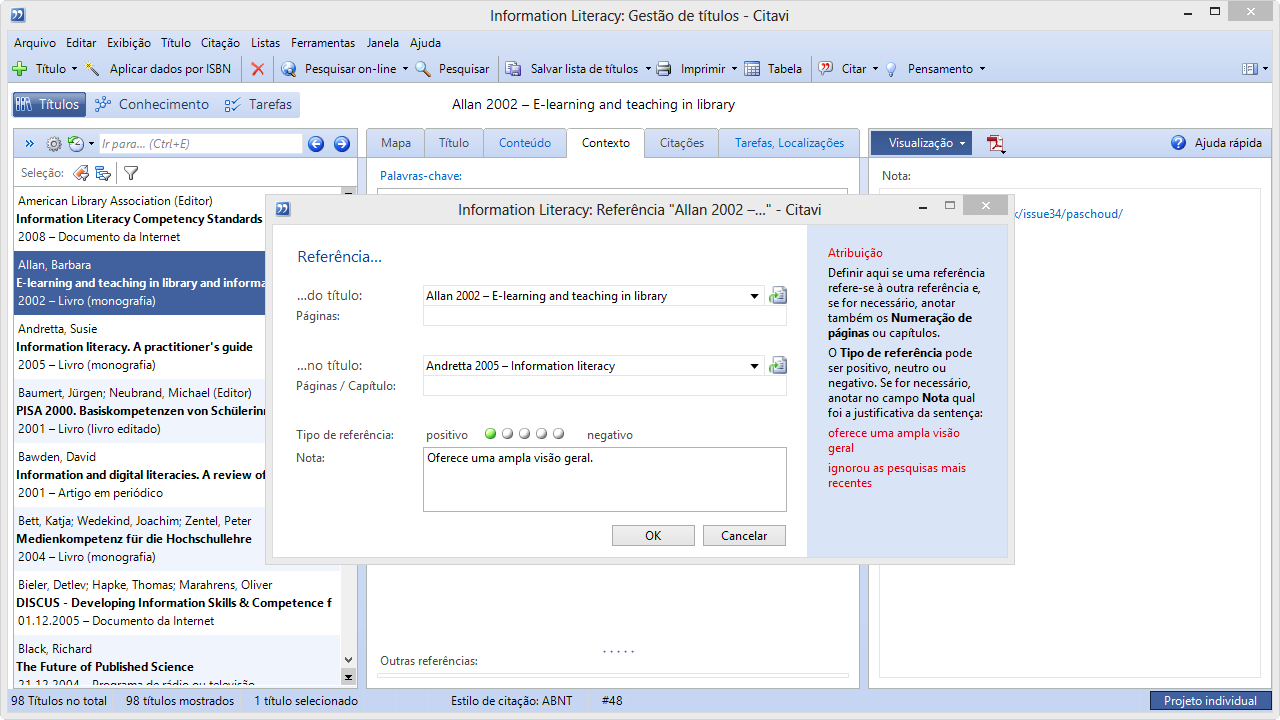Screen dimensions: 1280x720
Task: Click the PDF icon beside Visualização
Action: [995, 144]
